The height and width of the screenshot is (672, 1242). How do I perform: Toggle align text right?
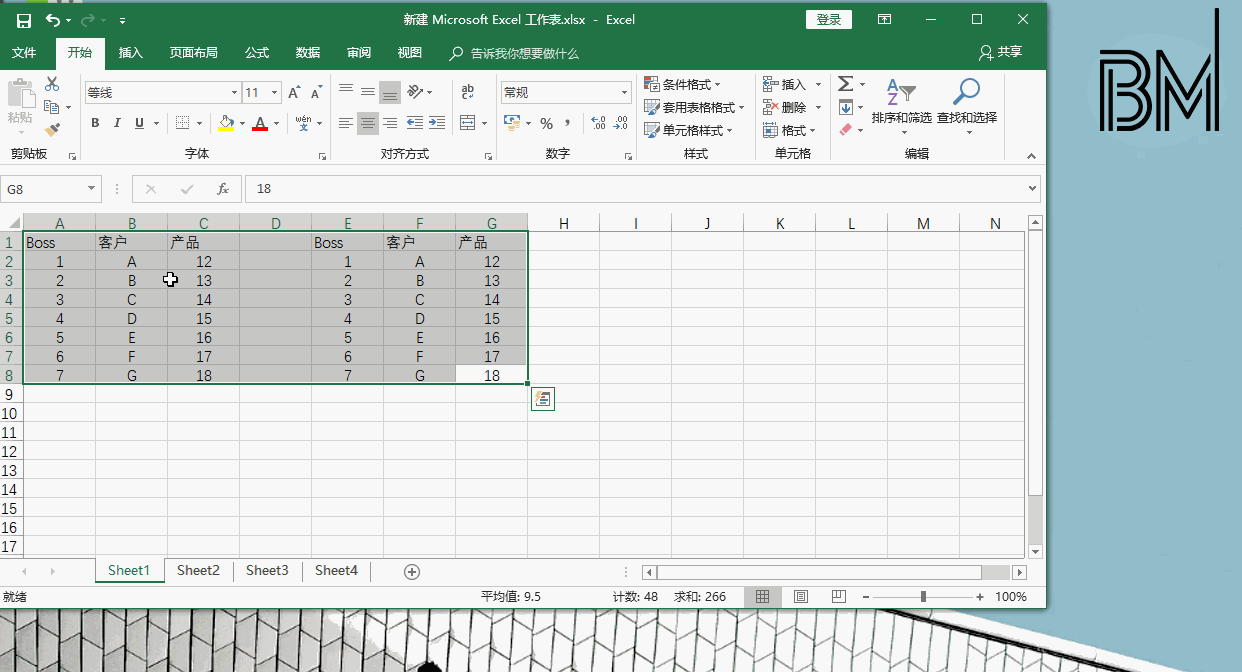click(x=390, y=123)
